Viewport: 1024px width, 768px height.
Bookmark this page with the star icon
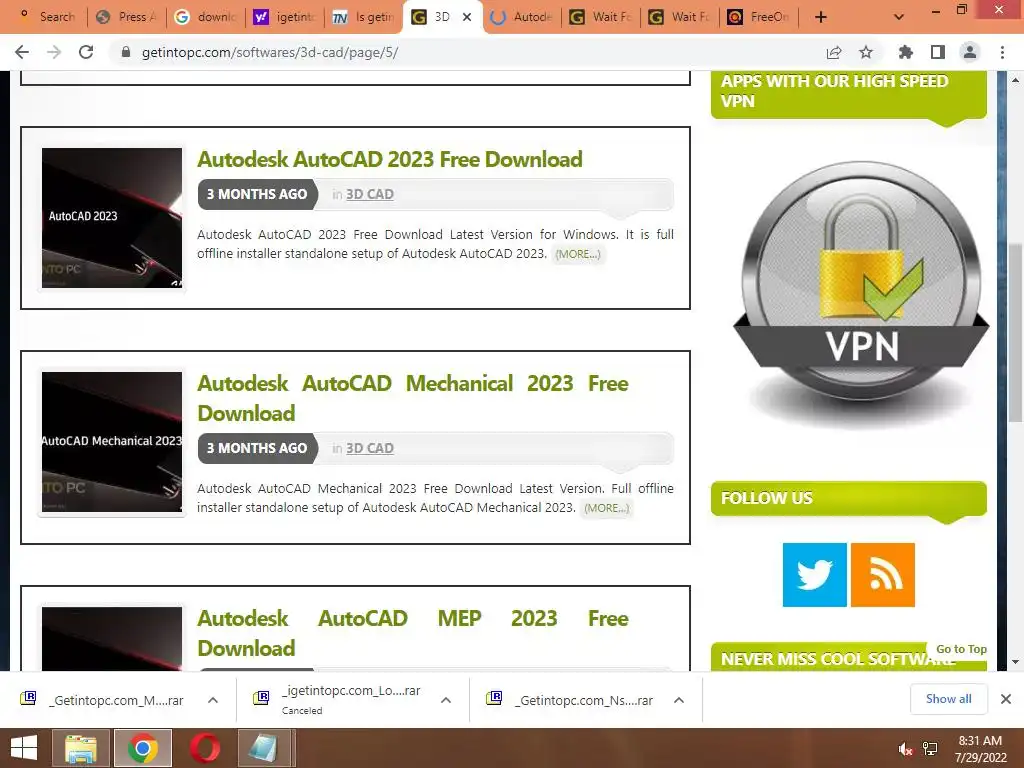pos(866,52)
